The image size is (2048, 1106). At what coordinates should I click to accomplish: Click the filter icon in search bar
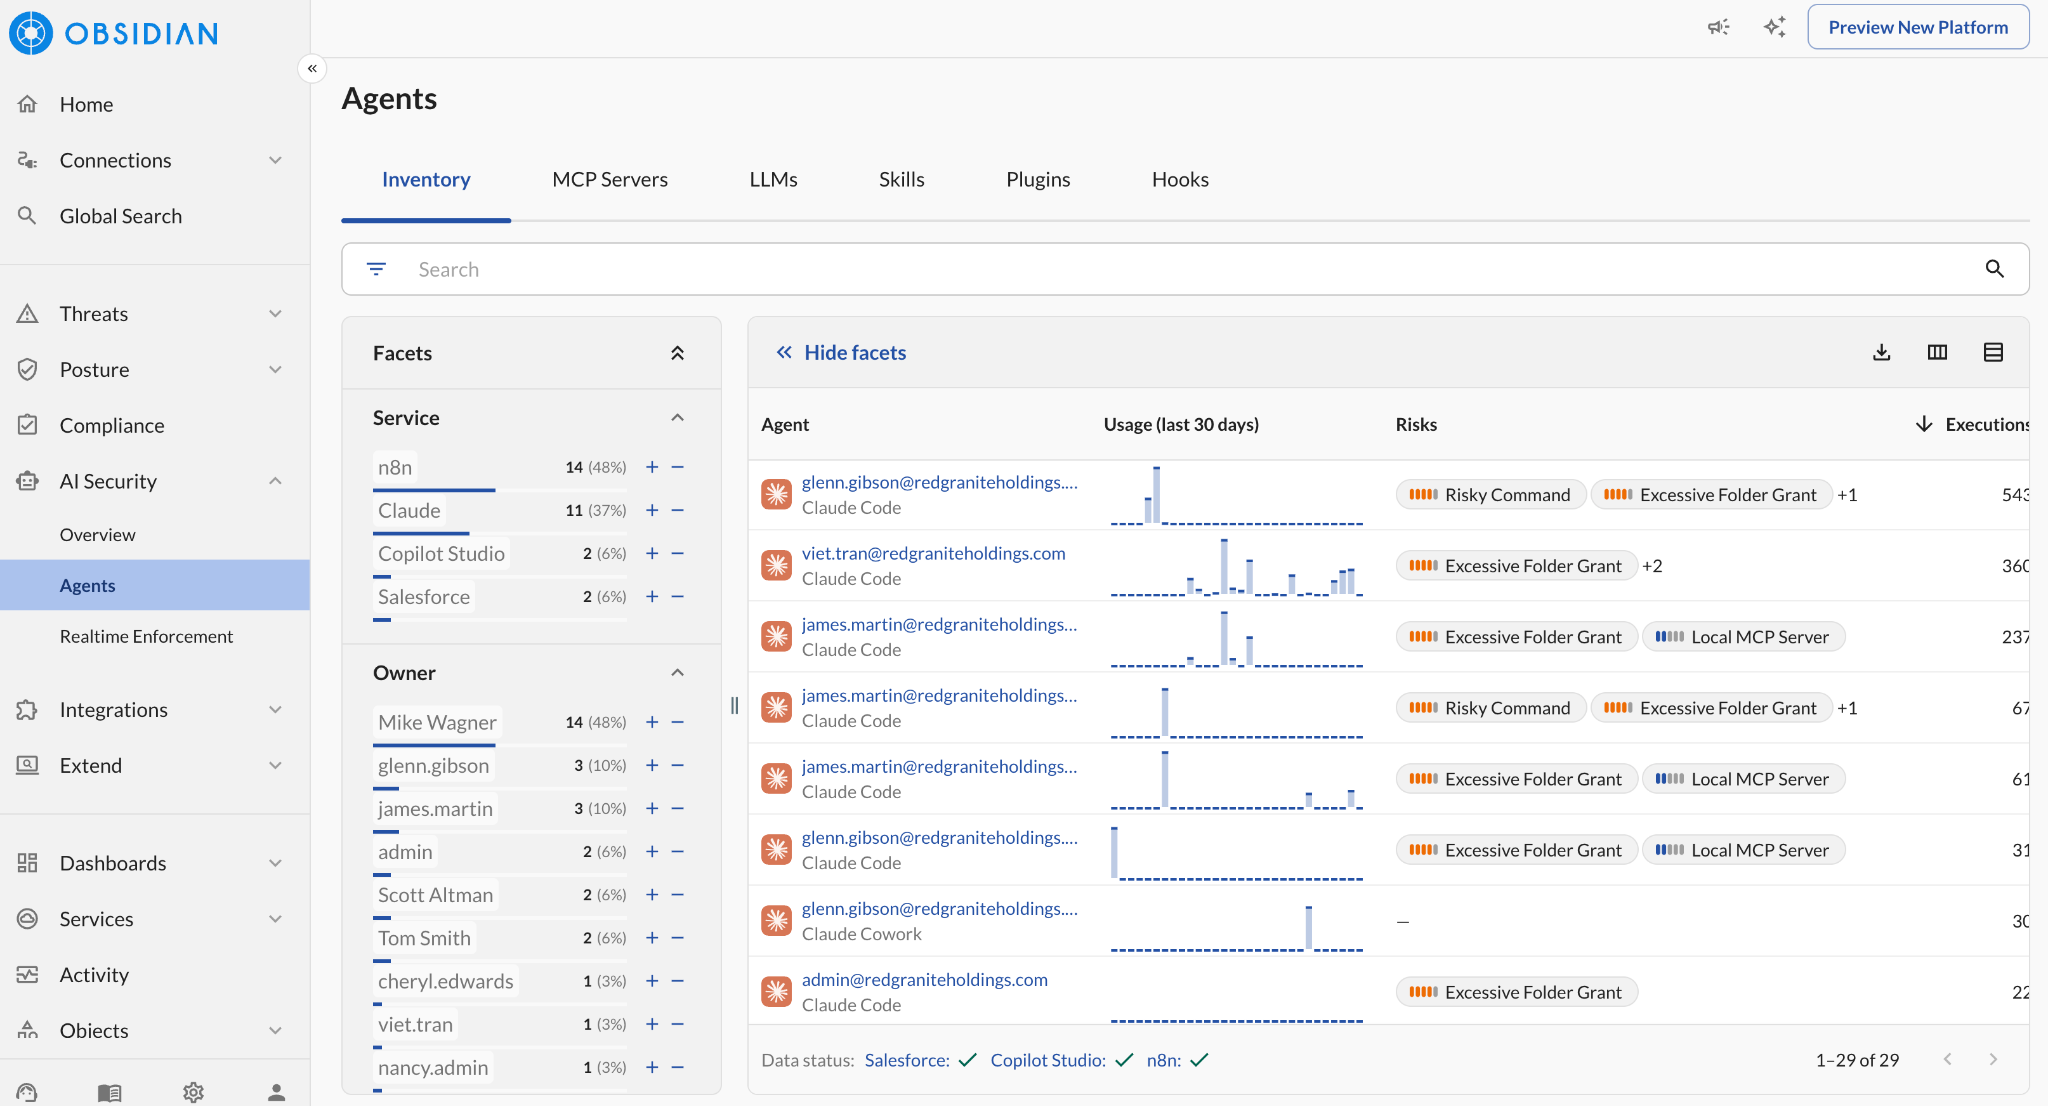click(376, 269)
